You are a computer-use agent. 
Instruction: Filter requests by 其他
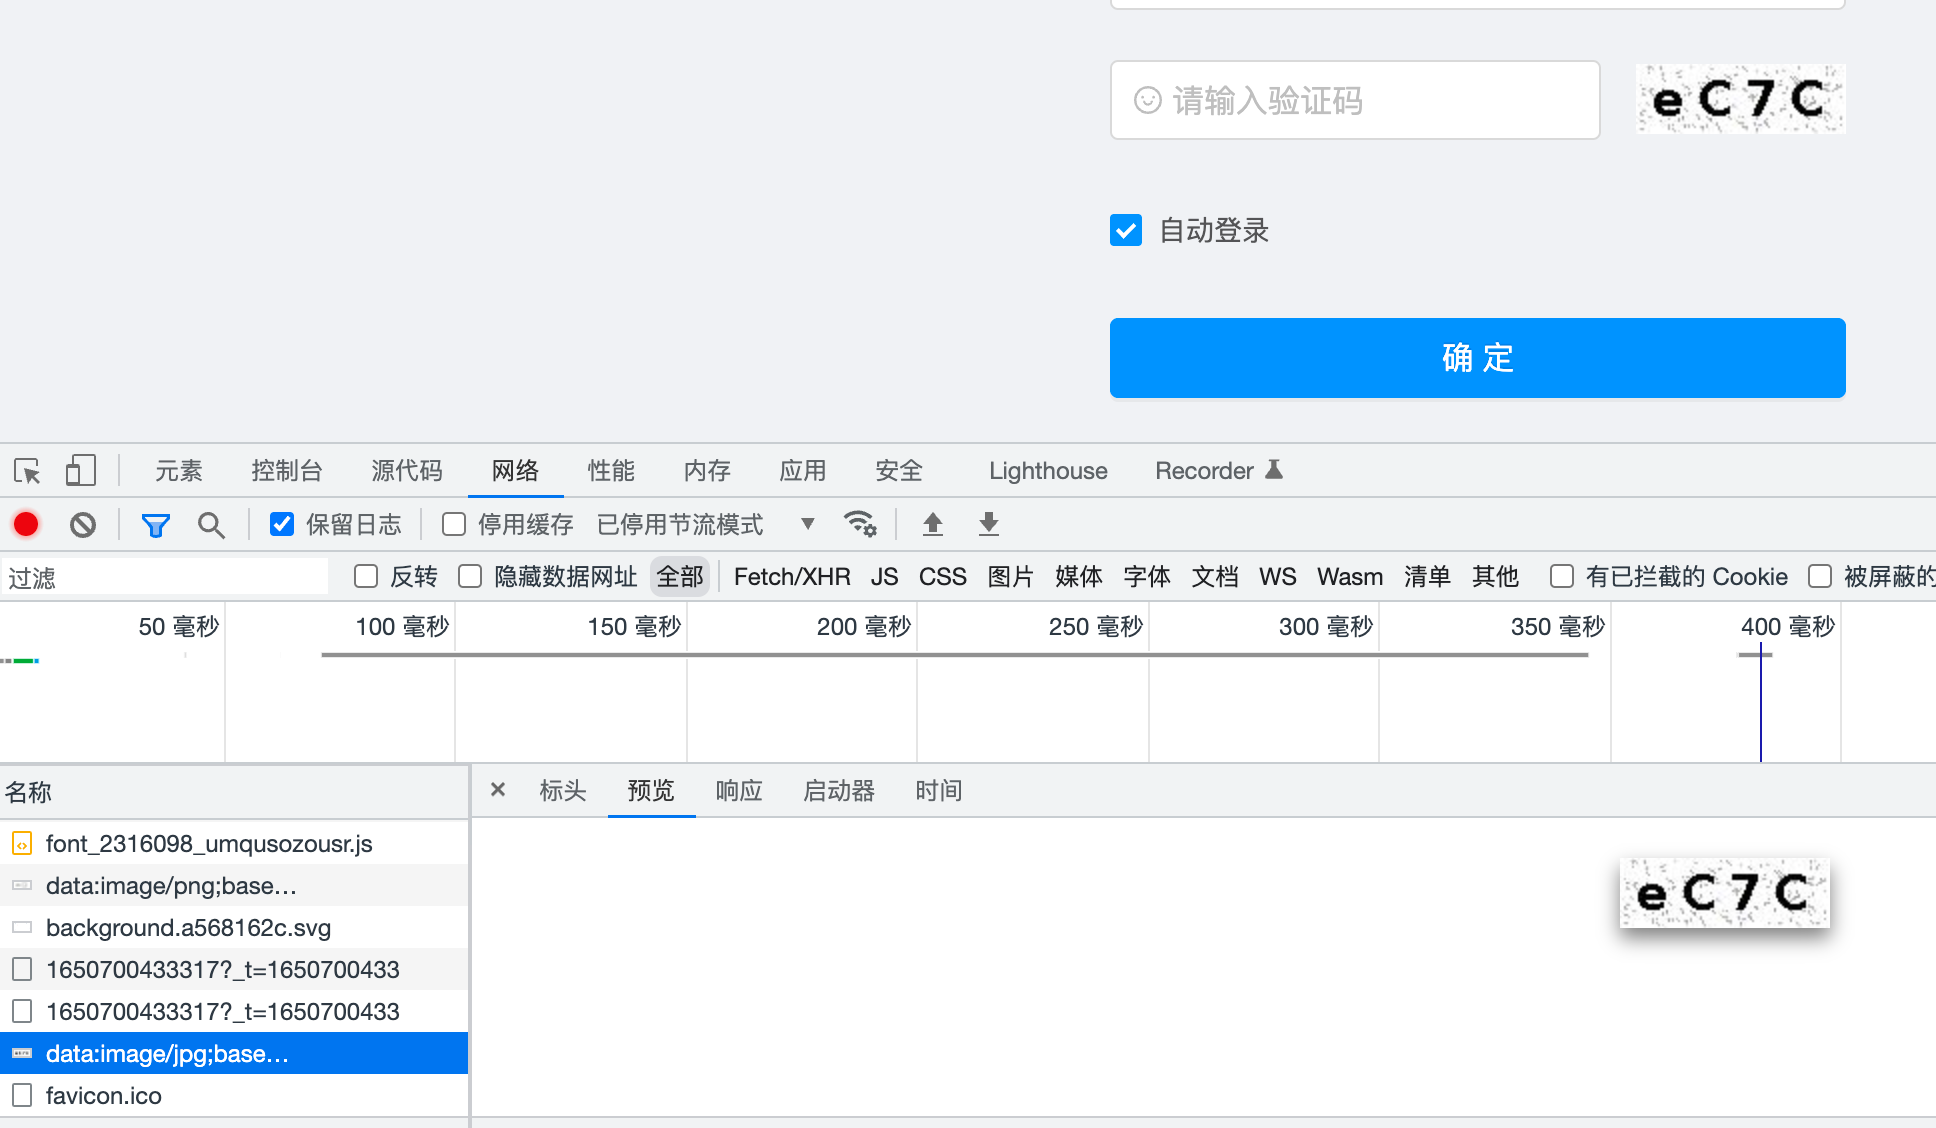(x=1495, y=576)
